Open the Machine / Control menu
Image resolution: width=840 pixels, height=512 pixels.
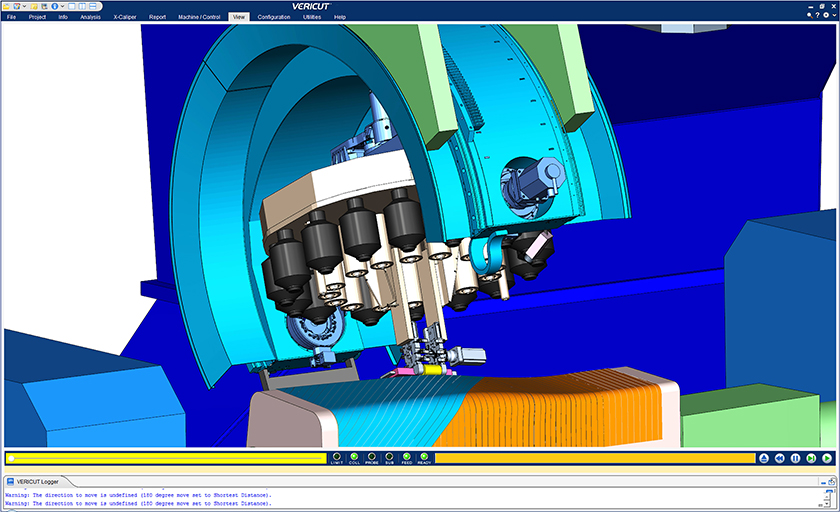point(199,17)
